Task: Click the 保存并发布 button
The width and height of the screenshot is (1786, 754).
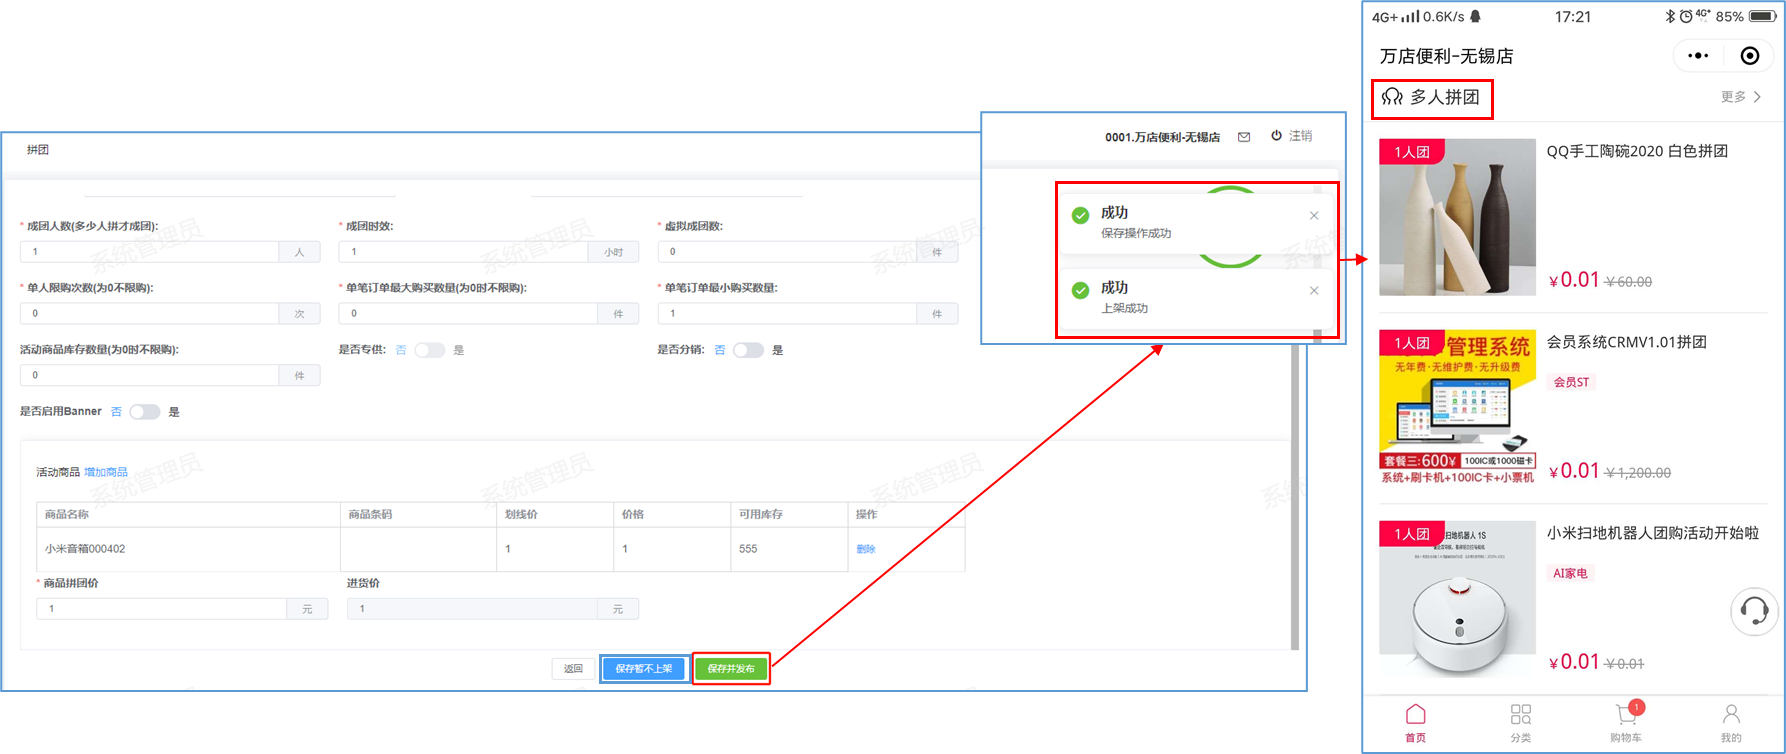Action: coord(731,669)
